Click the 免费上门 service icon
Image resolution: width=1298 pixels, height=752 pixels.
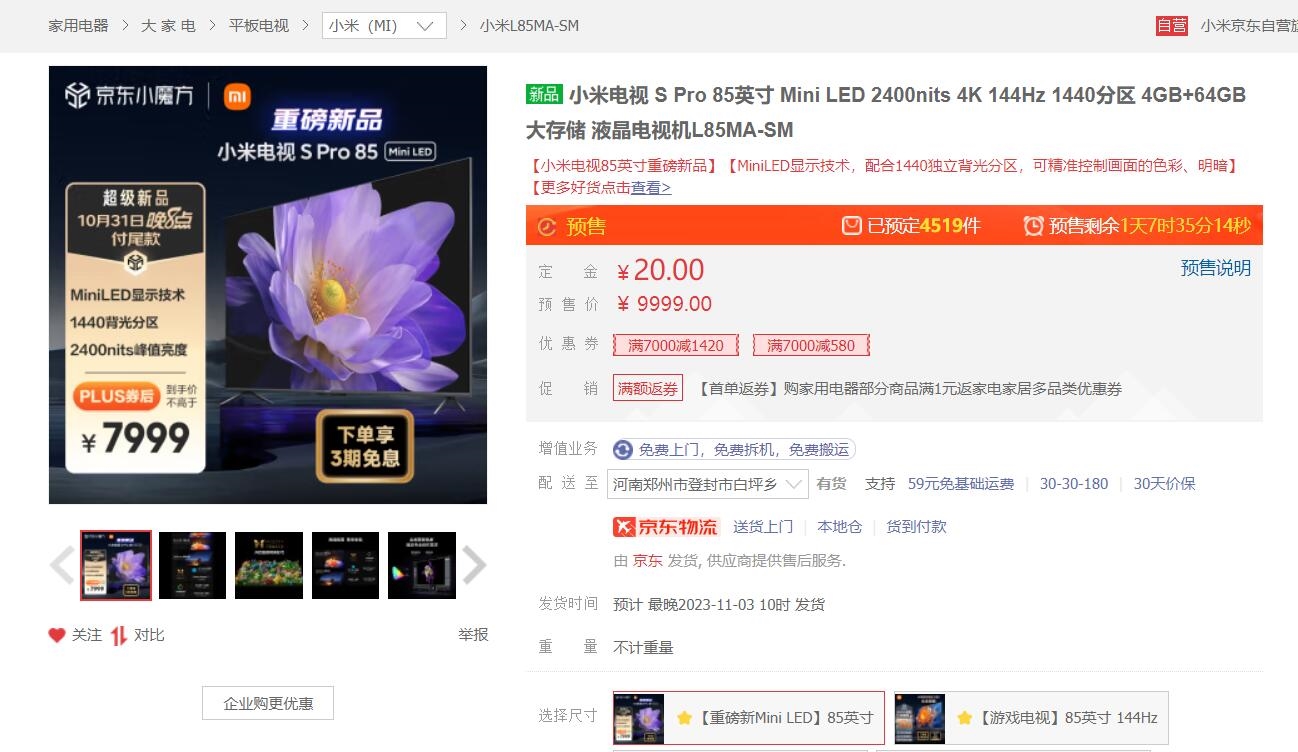point(623,450)
